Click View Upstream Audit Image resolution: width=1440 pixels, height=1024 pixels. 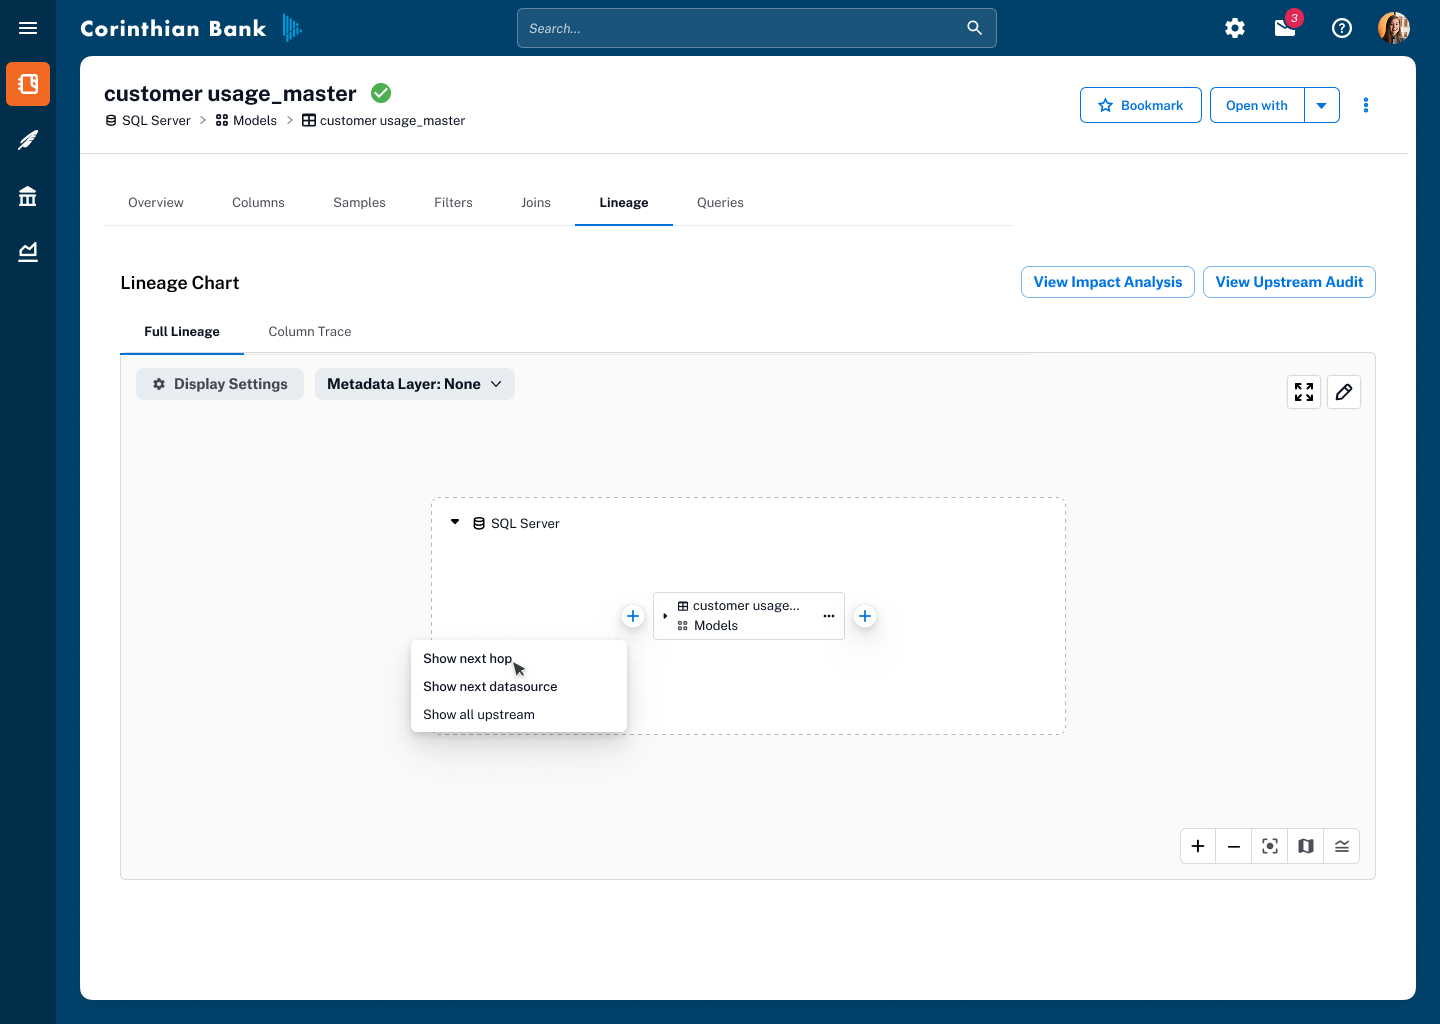tap(1289, 282)
